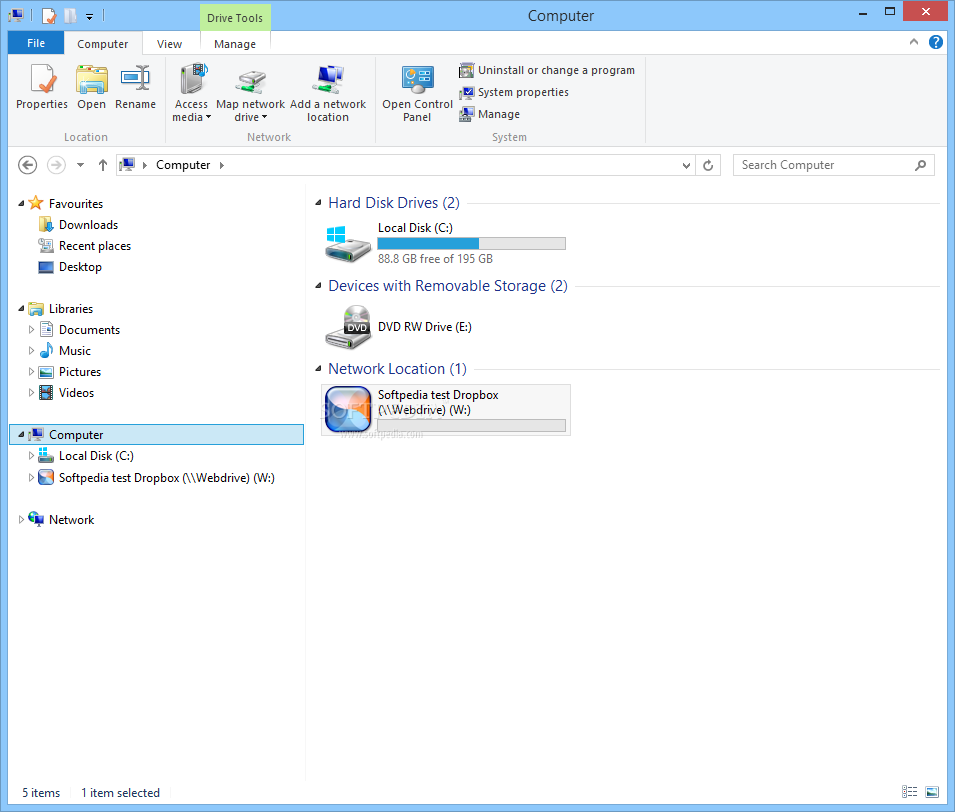Click the search magnifier icon
Screen dimensions: 955x812
[x=920, y=165]
